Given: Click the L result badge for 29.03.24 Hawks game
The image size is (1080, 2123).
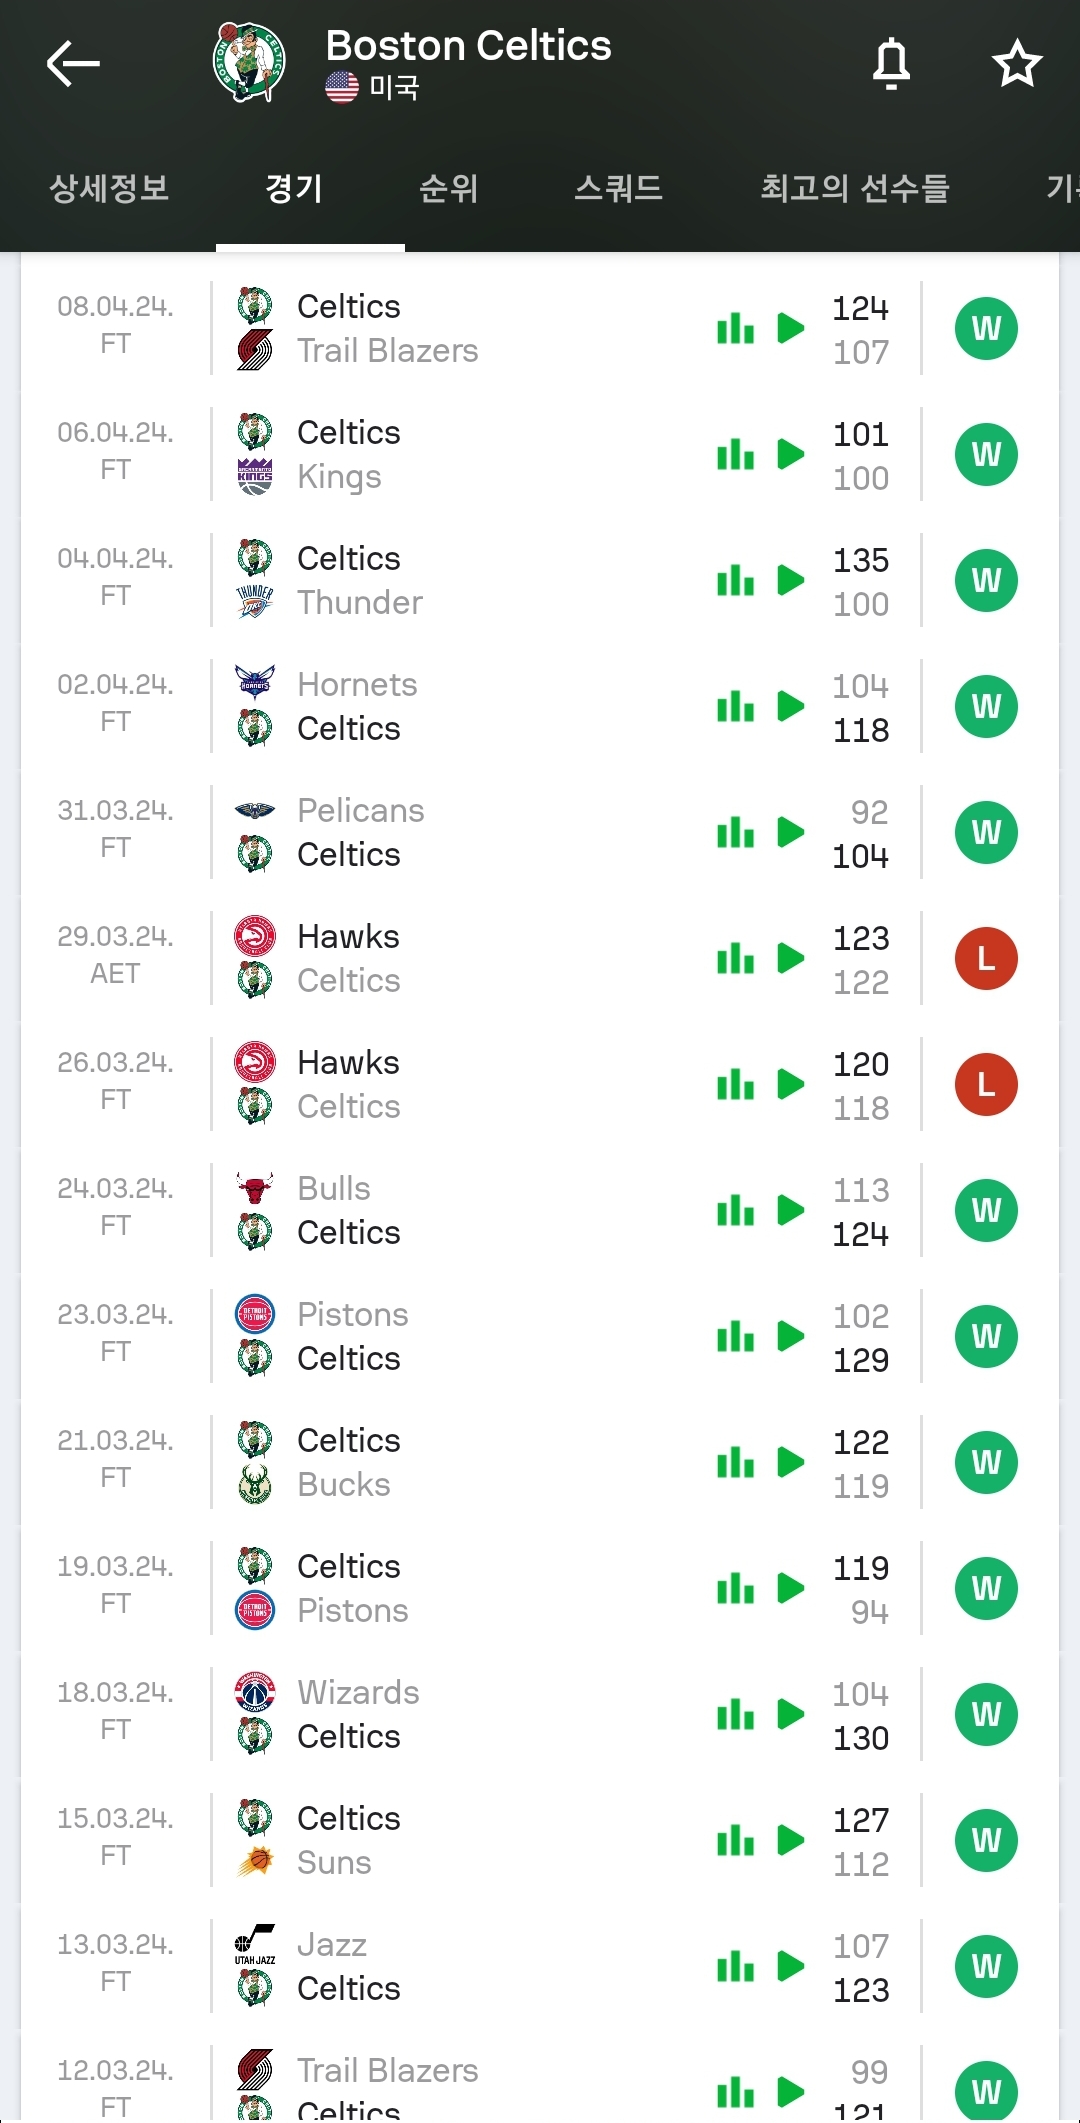Looking at the screenshot, I should (986, 958).
